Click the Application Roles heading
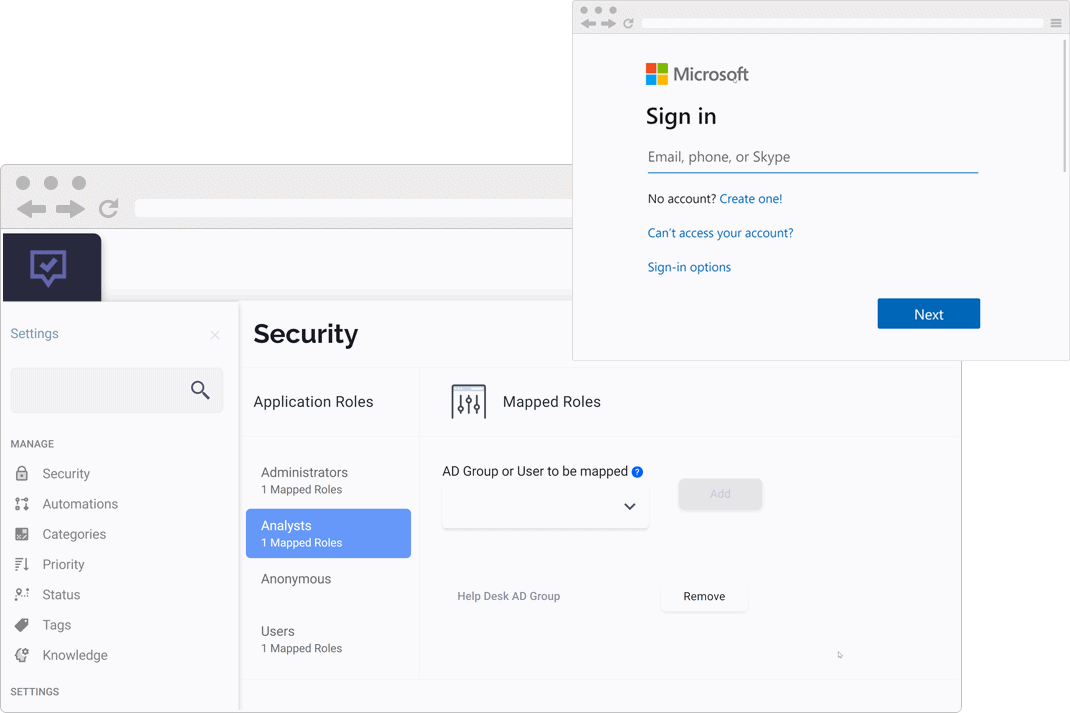This screenshot has width=1070, height=713. [313, 402]
